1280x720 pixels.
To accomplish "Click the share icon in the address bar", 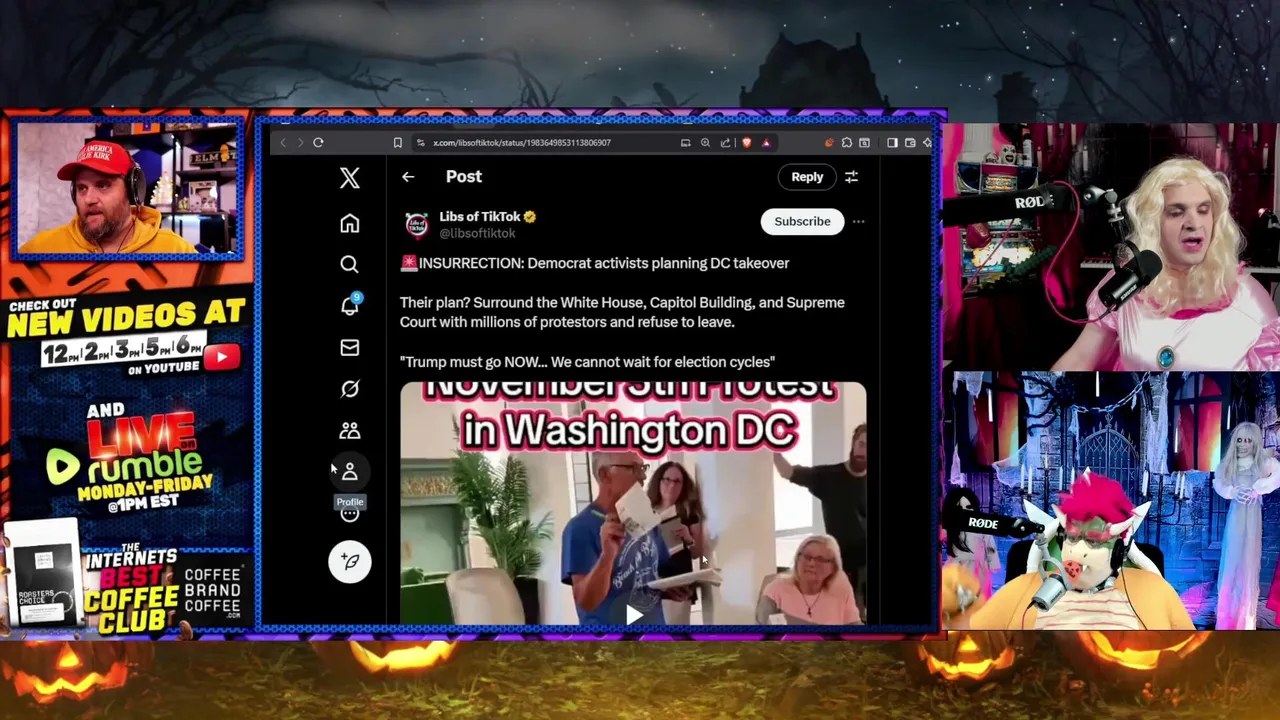I will pyautogui.click(x=725, y=143).
